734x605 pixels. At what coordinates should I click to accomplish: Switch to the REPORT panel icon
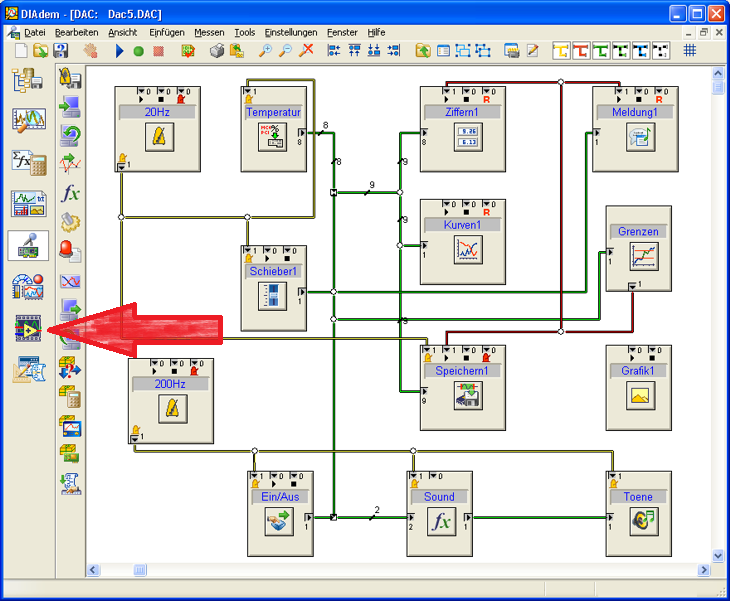[28, 203]
